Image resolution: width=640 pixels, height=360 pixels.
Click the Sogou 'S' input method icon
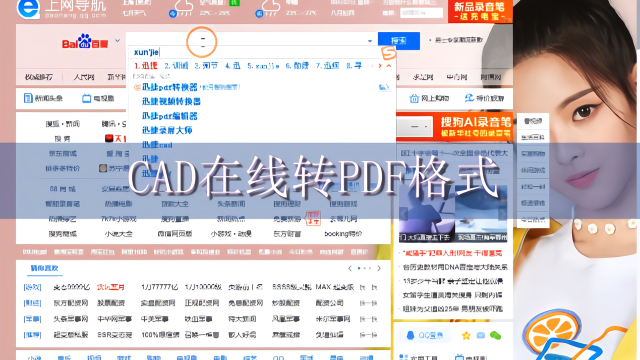click(x=389, y=53)
